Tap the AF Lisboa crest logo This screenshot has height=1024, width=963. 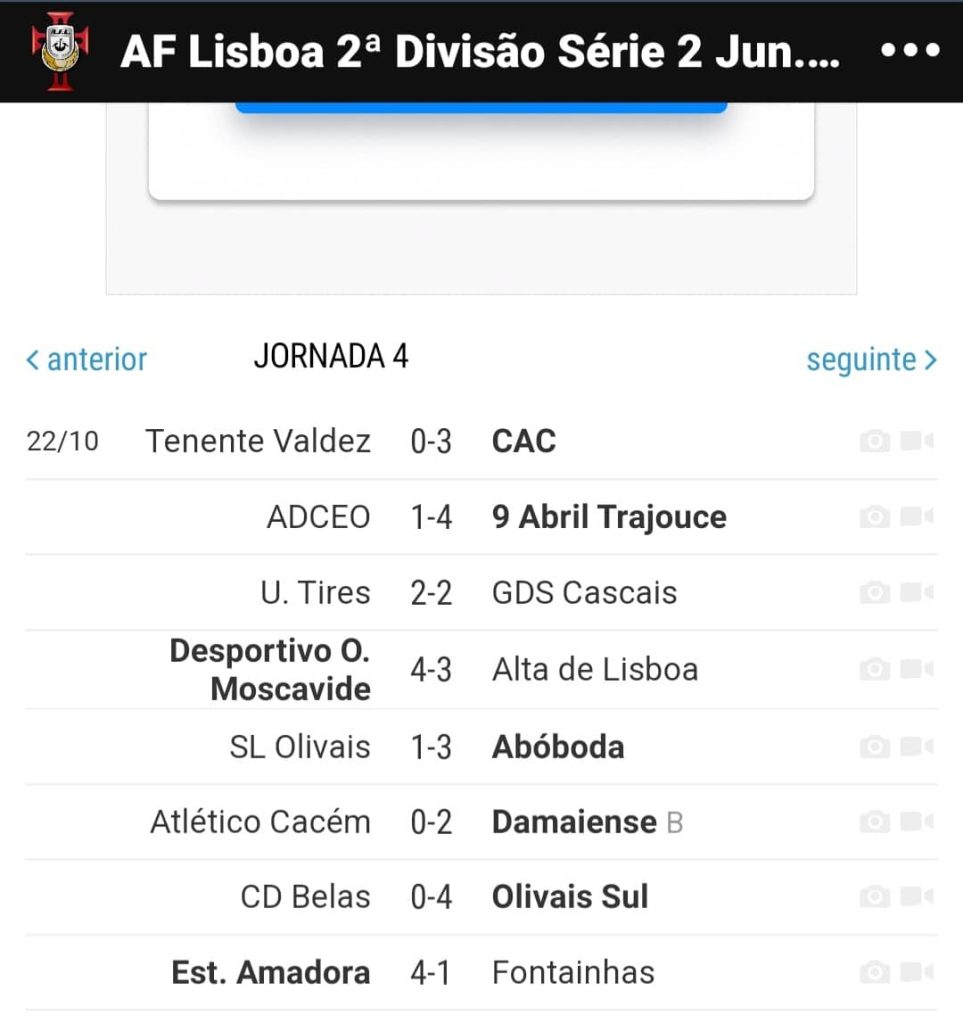[x=60, y=51]
